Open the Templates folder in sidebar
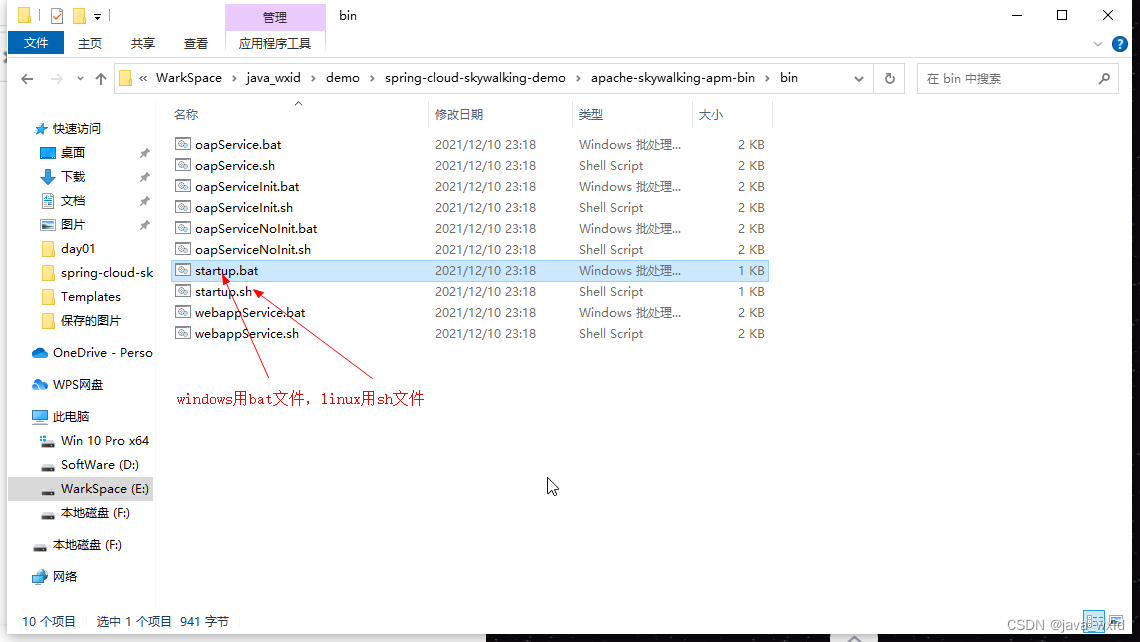This screenshot has height=642, width=1140. pos(91,297)
